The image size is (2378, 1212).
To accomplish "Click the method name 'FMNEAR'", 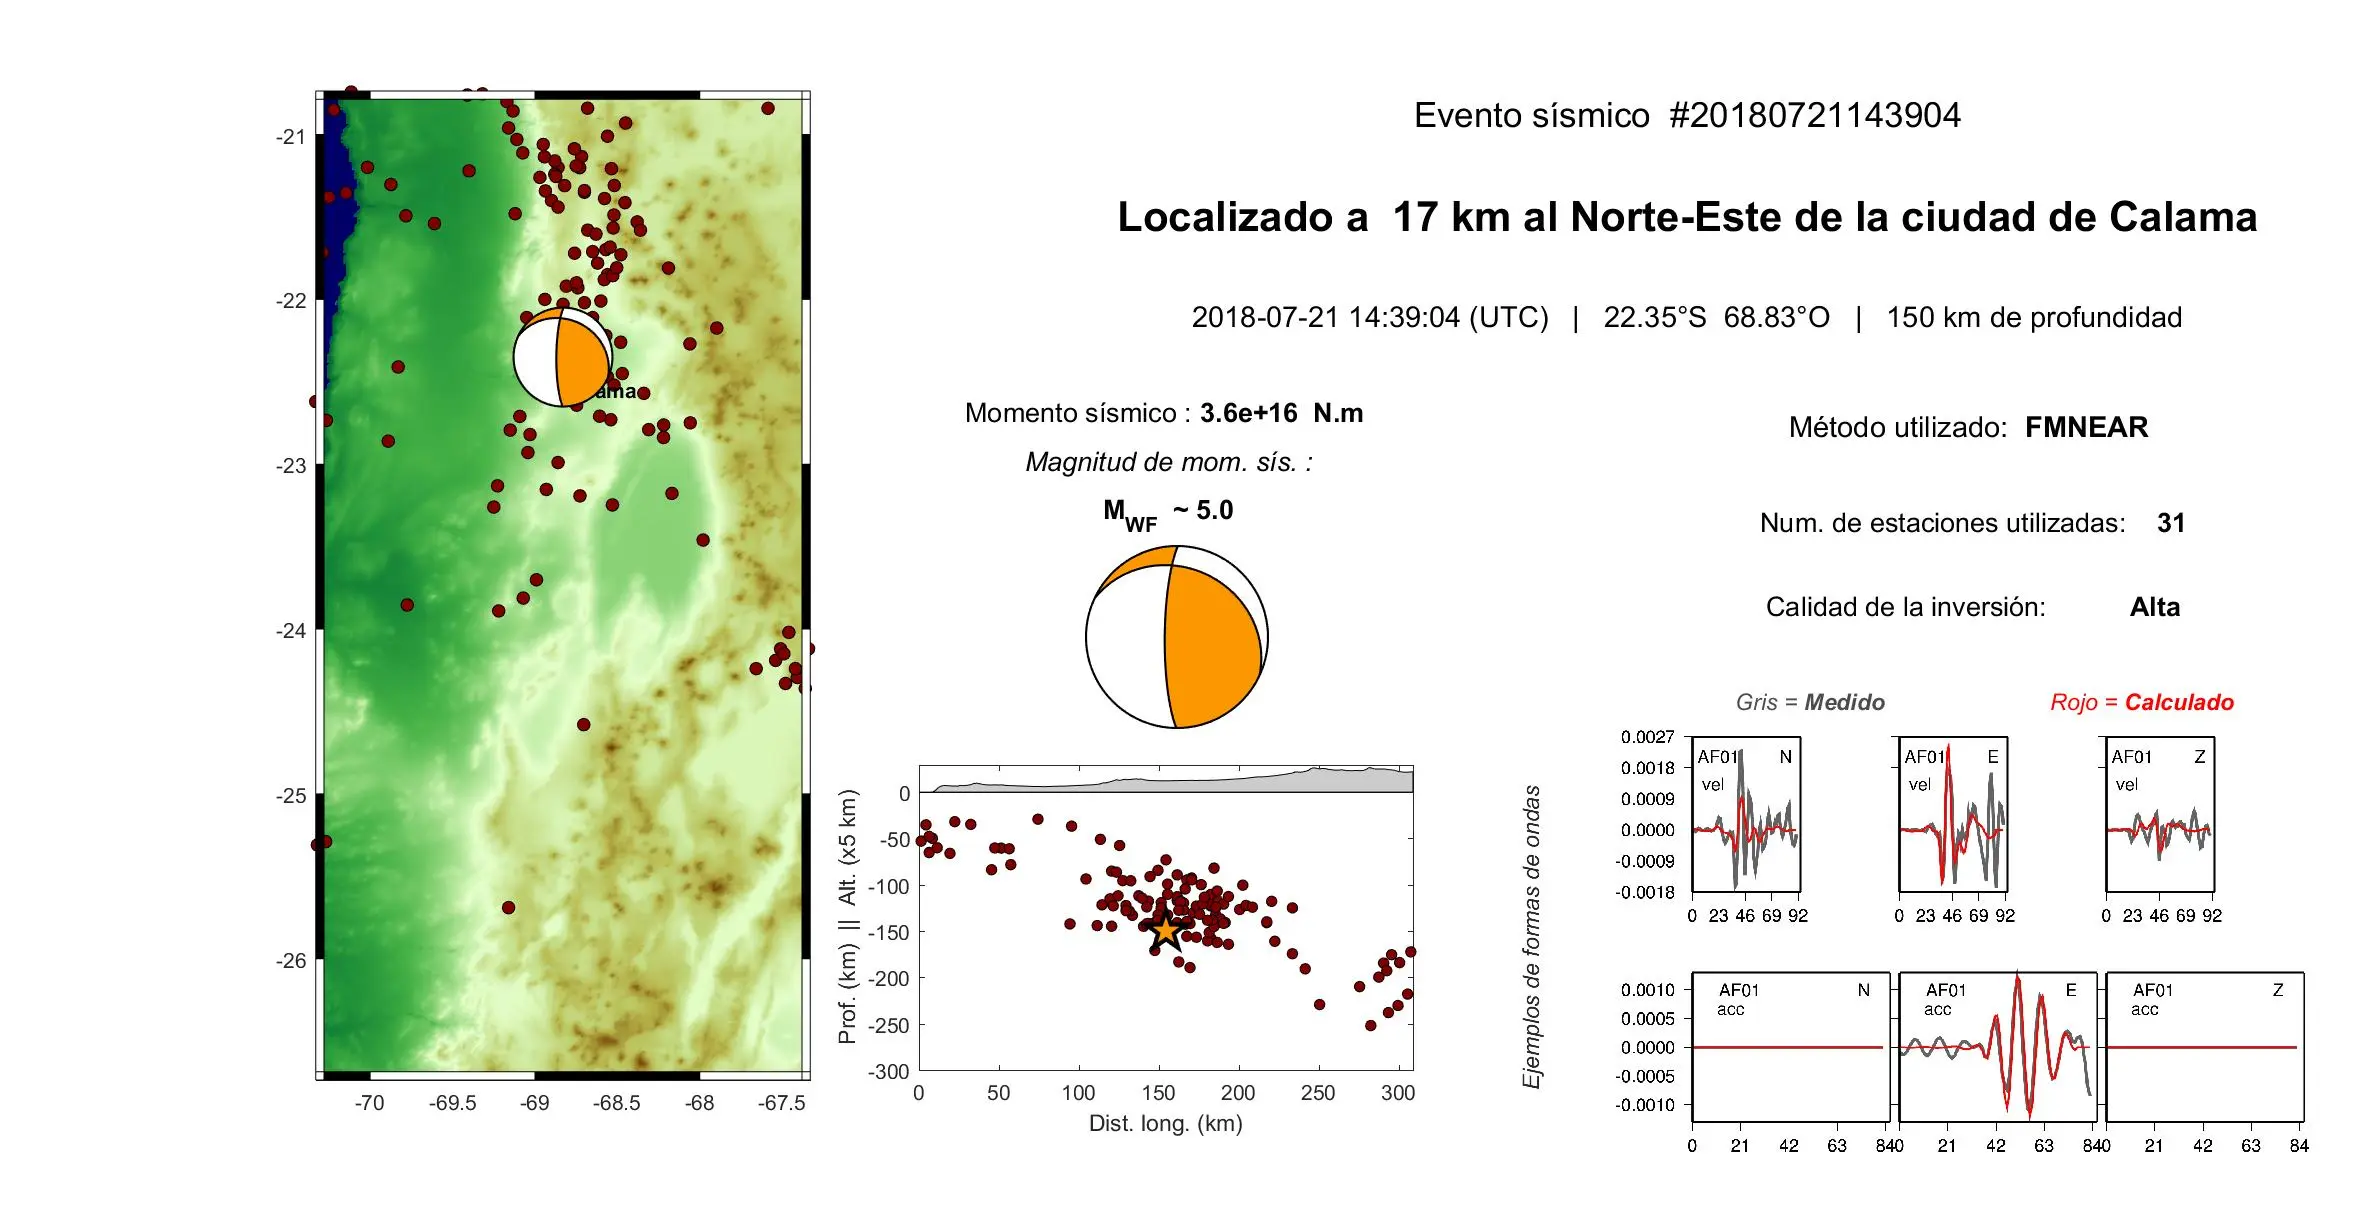I will [x=2086, y=428].
